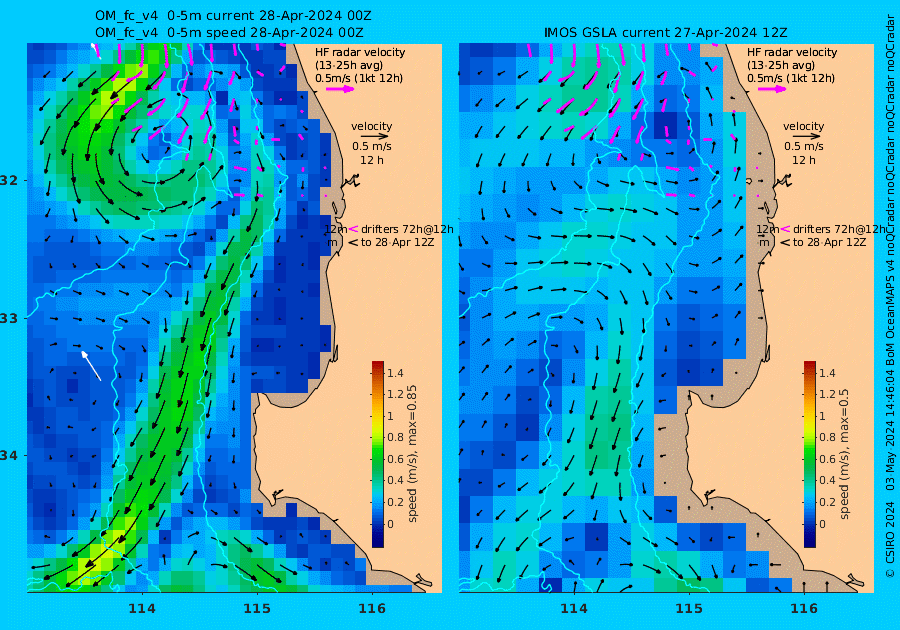Click 'speed (m/s), max=0.5' colorbar label

(844, 454)
